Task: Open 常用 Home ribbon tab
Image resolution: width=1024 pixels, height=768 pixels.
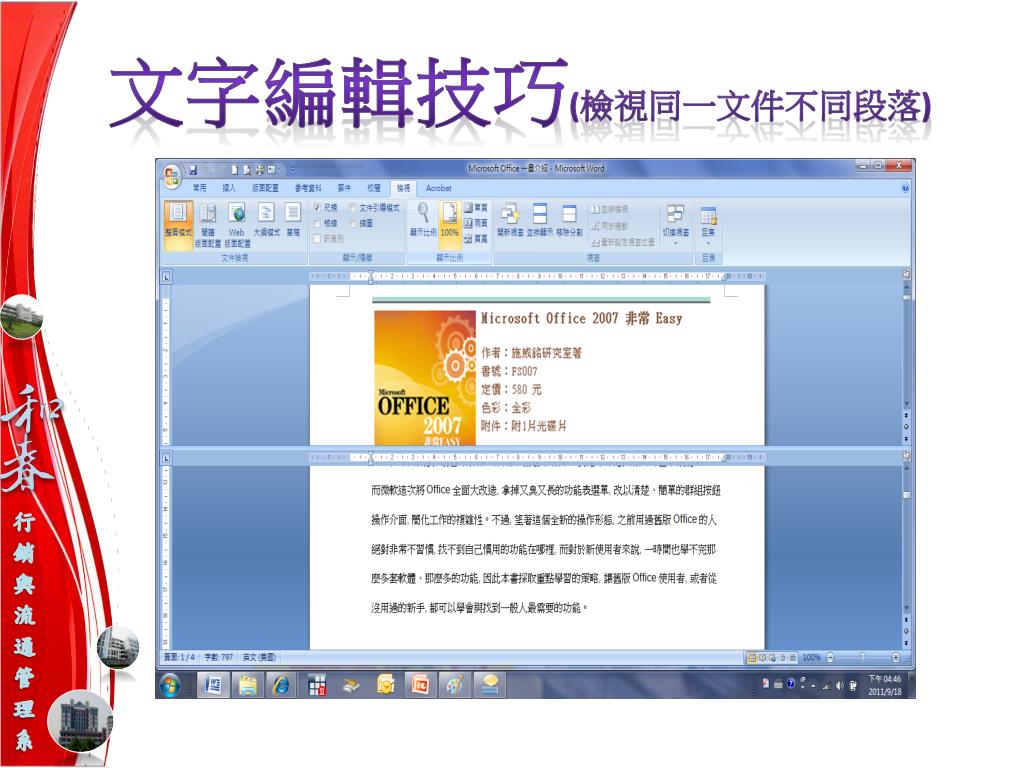Action: click(199, 188)
